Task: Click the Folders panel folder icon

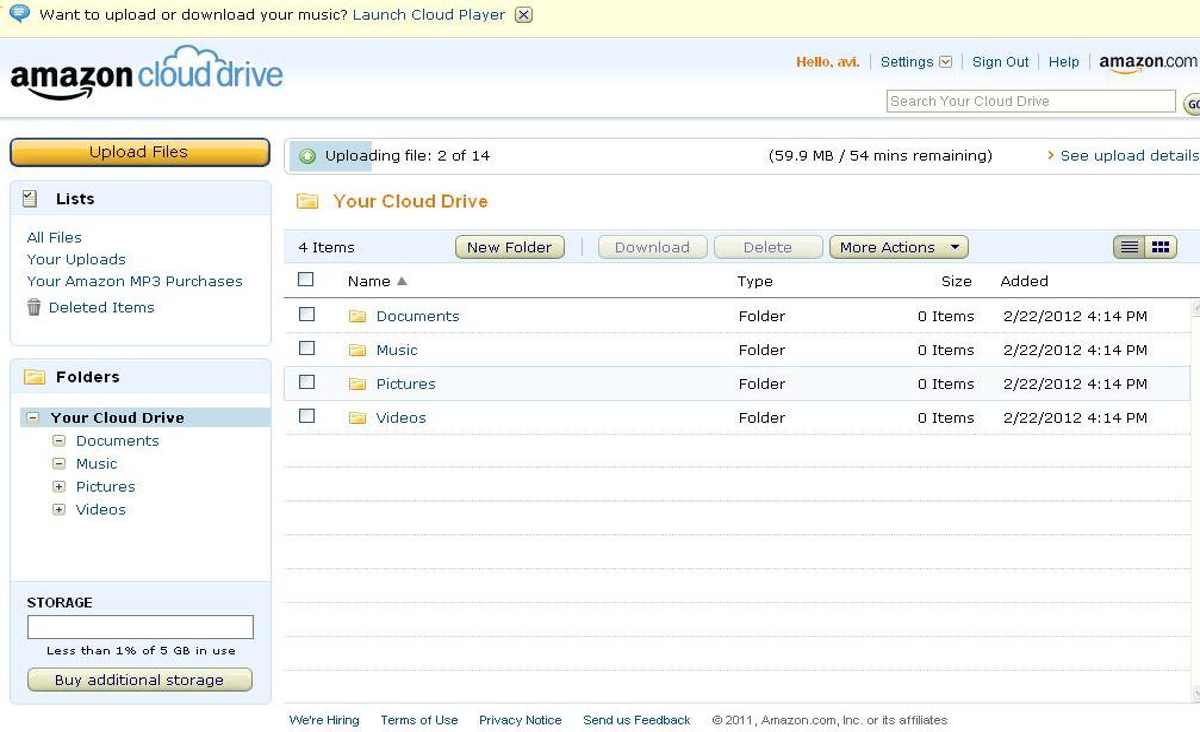Action: pos(35,377)
